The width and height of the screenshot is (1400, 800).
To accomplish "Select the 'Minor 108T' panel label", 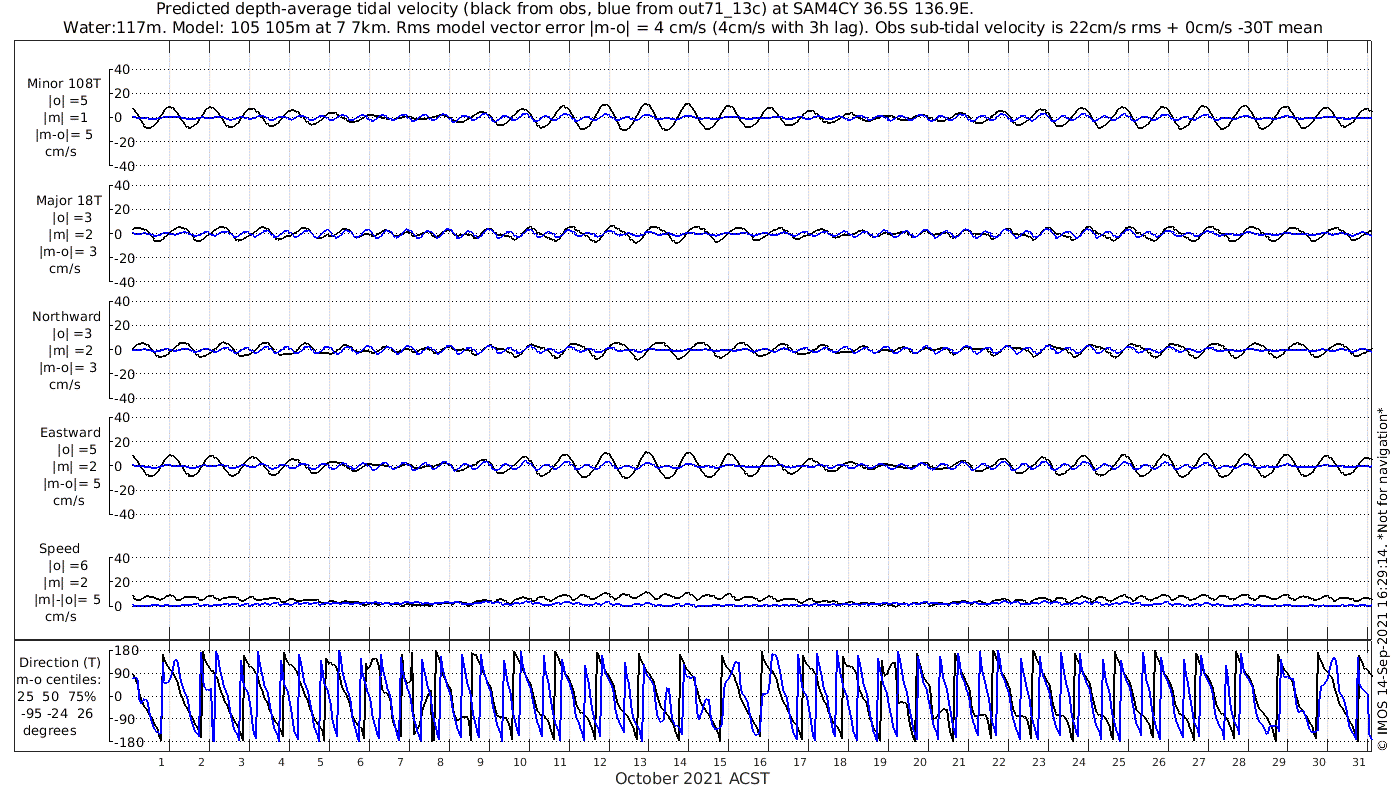I will pos(64,84).
